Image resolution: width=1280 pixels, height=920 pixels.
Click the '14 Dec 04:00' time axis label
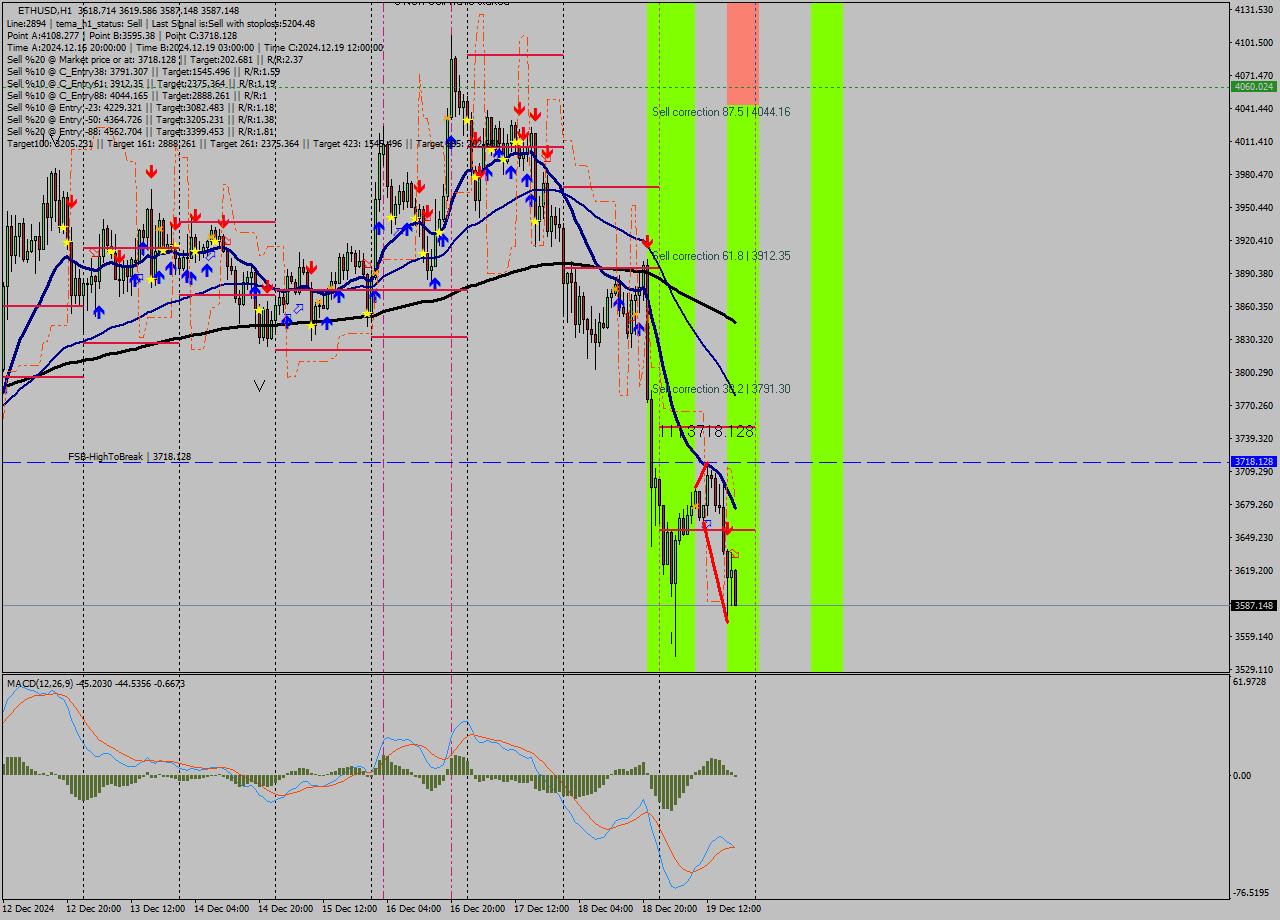point(221,909)
